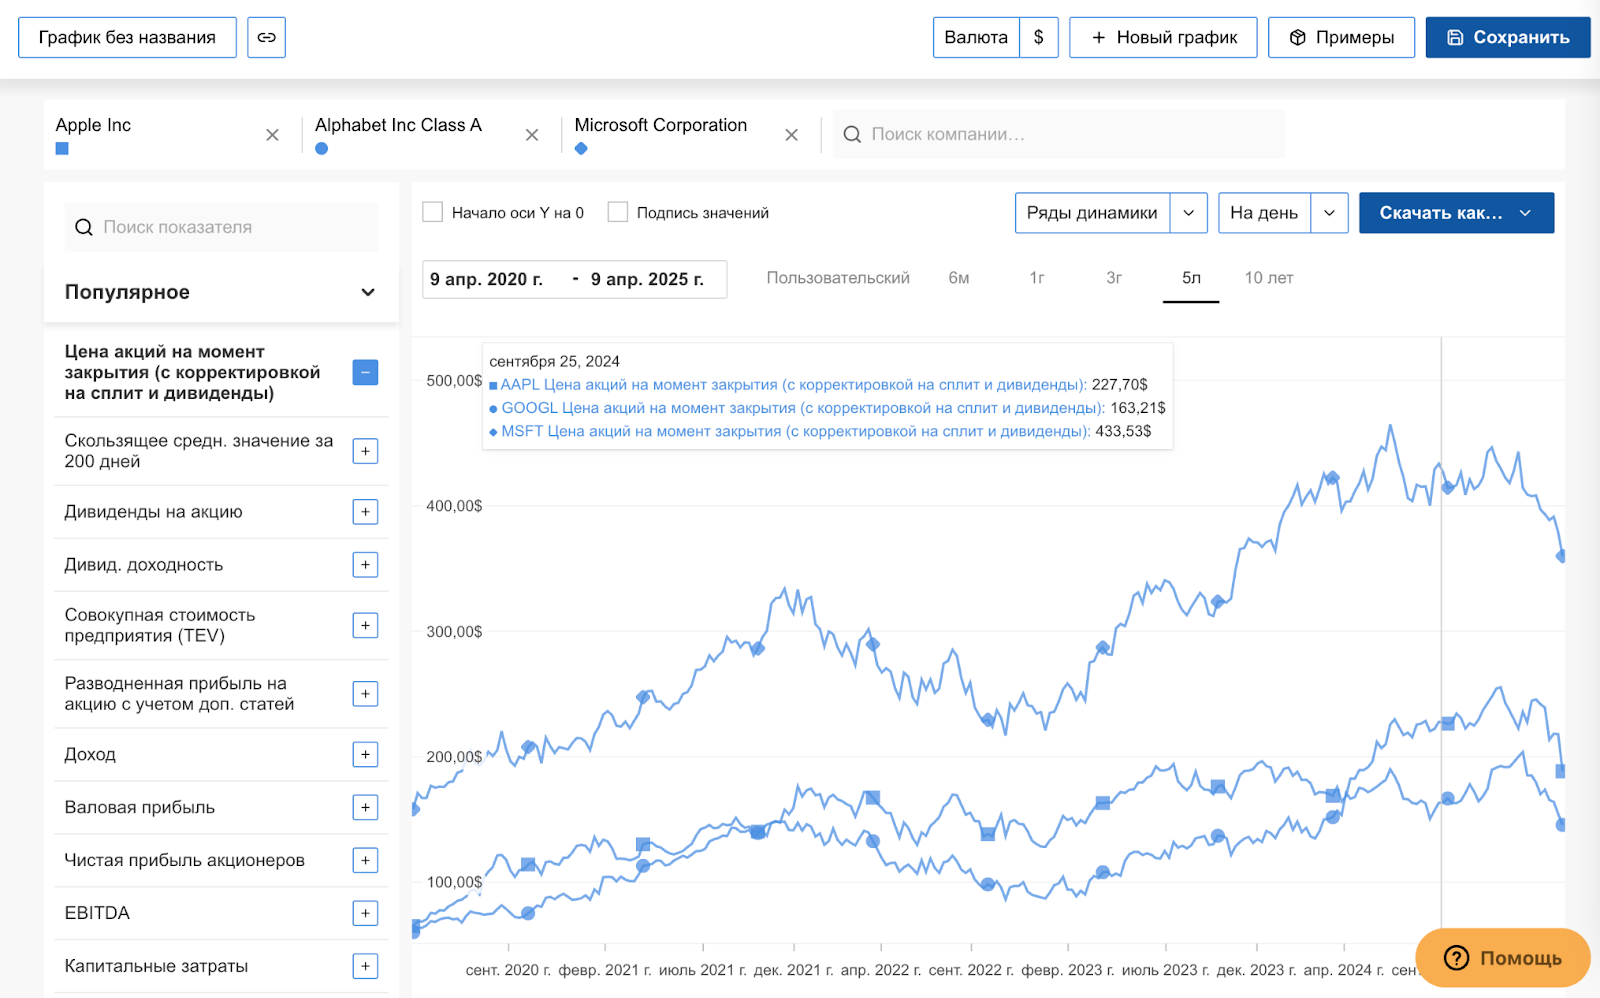
Task: Select Пользовательский date range tab
Action: pos(838,278)
